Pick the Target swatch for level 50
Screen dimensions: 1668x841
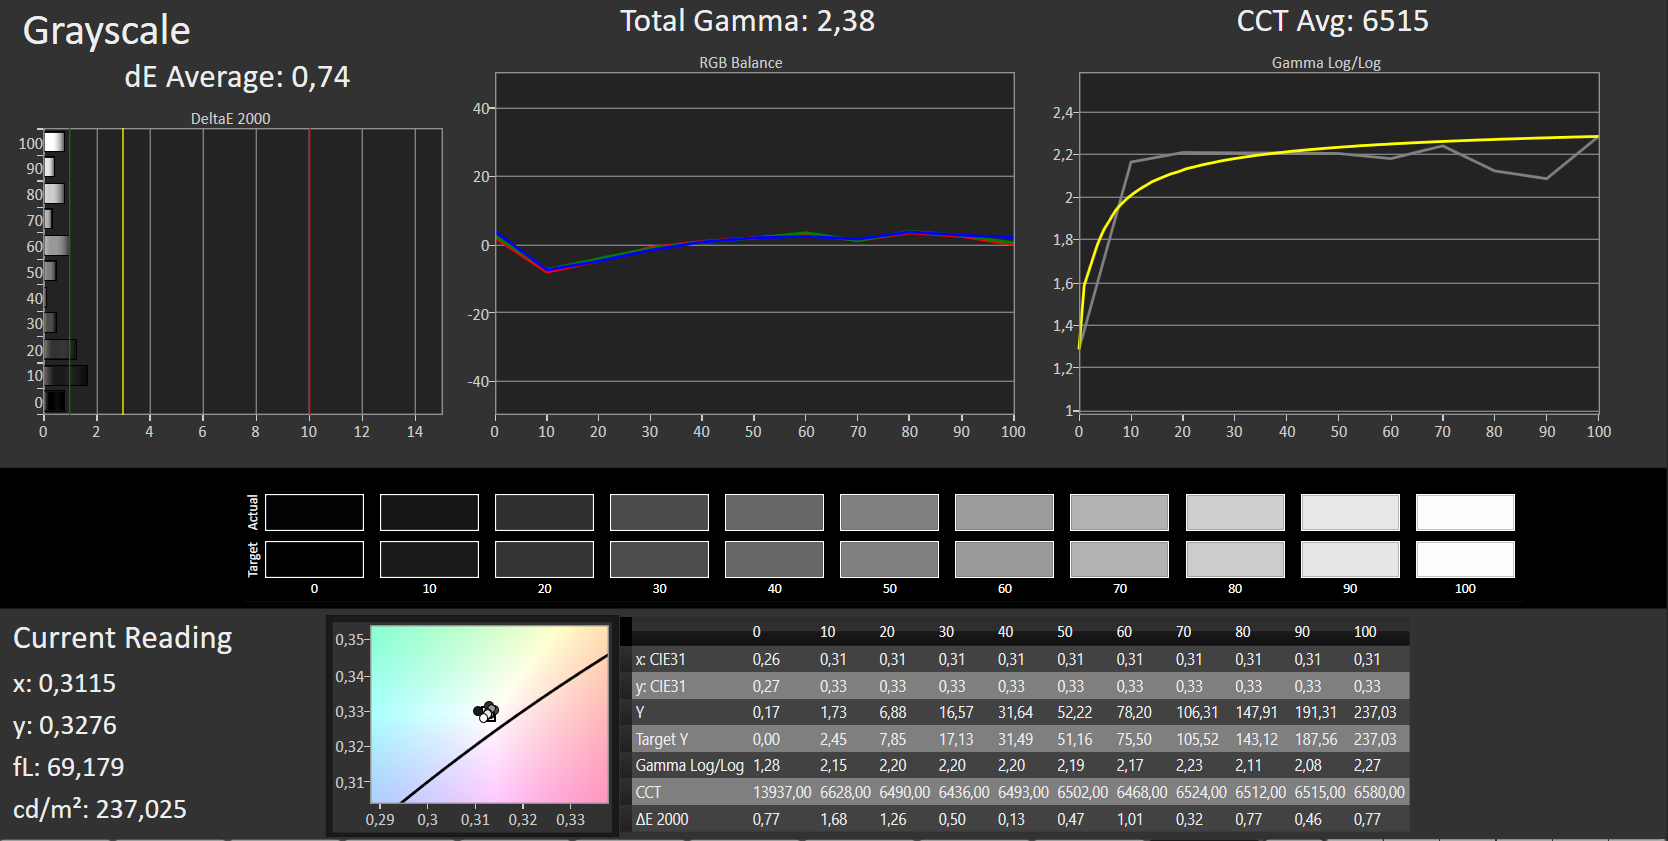pos(889,559)
